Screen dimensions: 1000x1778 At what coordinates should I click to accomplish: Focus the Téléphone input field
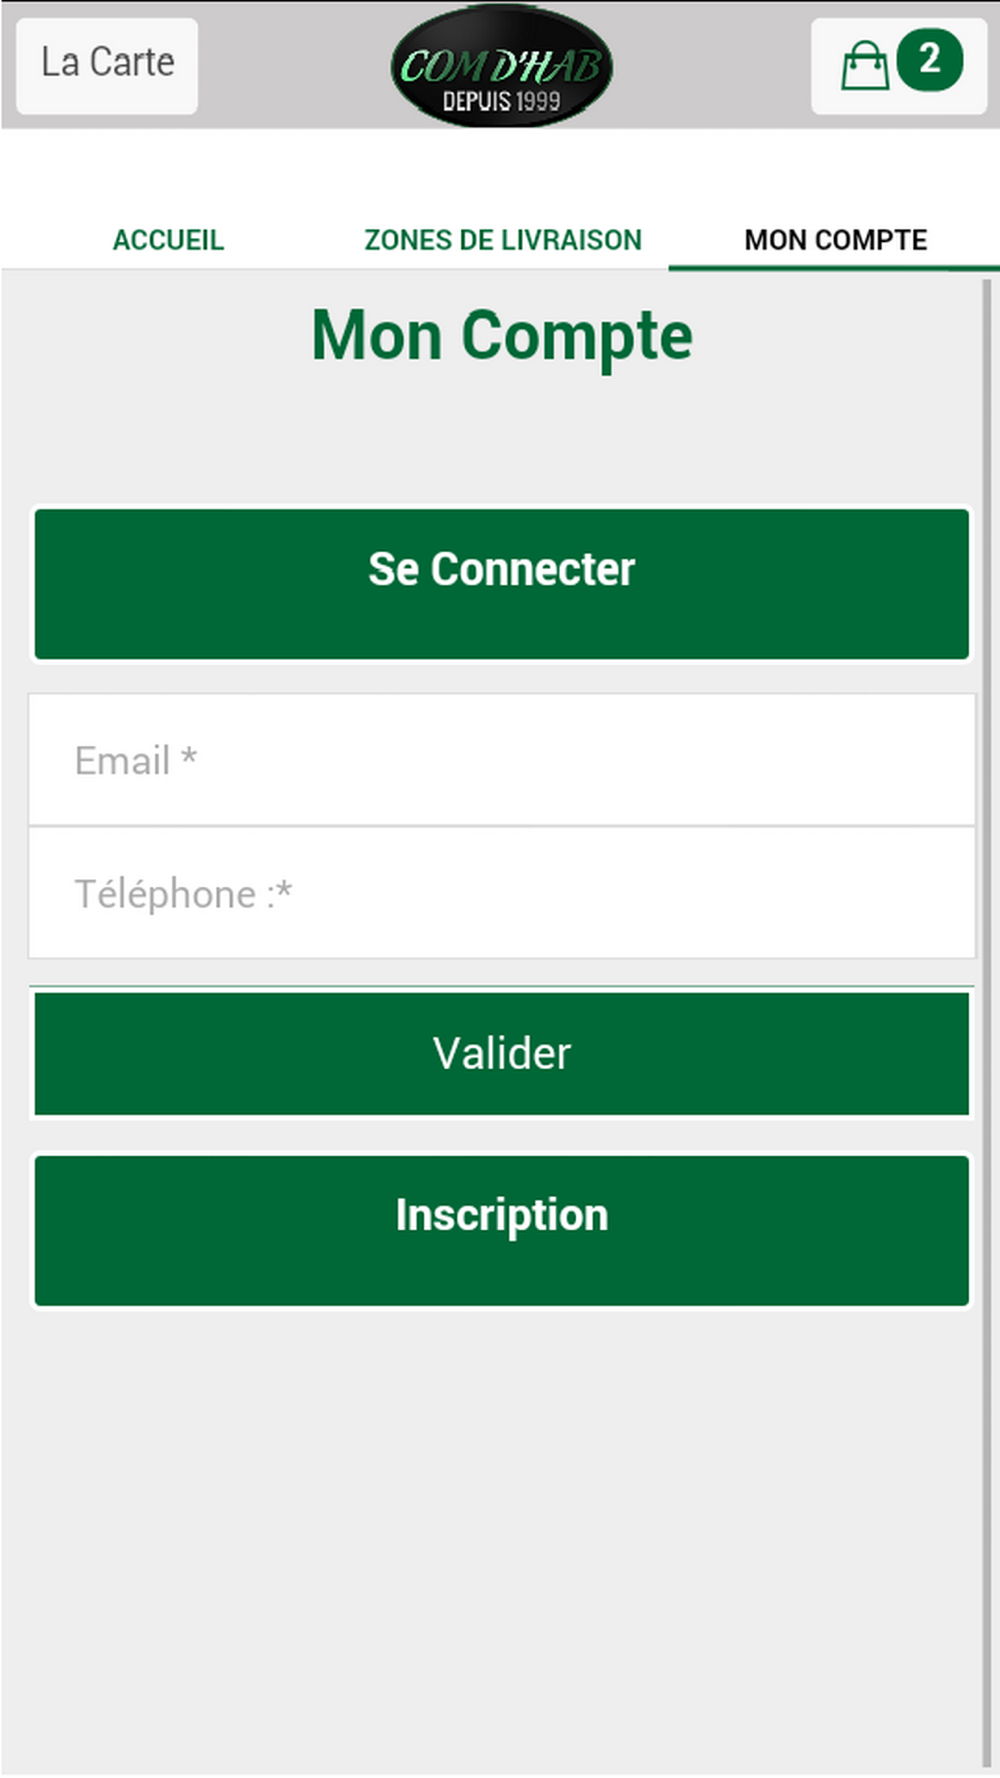pos(502,893)
